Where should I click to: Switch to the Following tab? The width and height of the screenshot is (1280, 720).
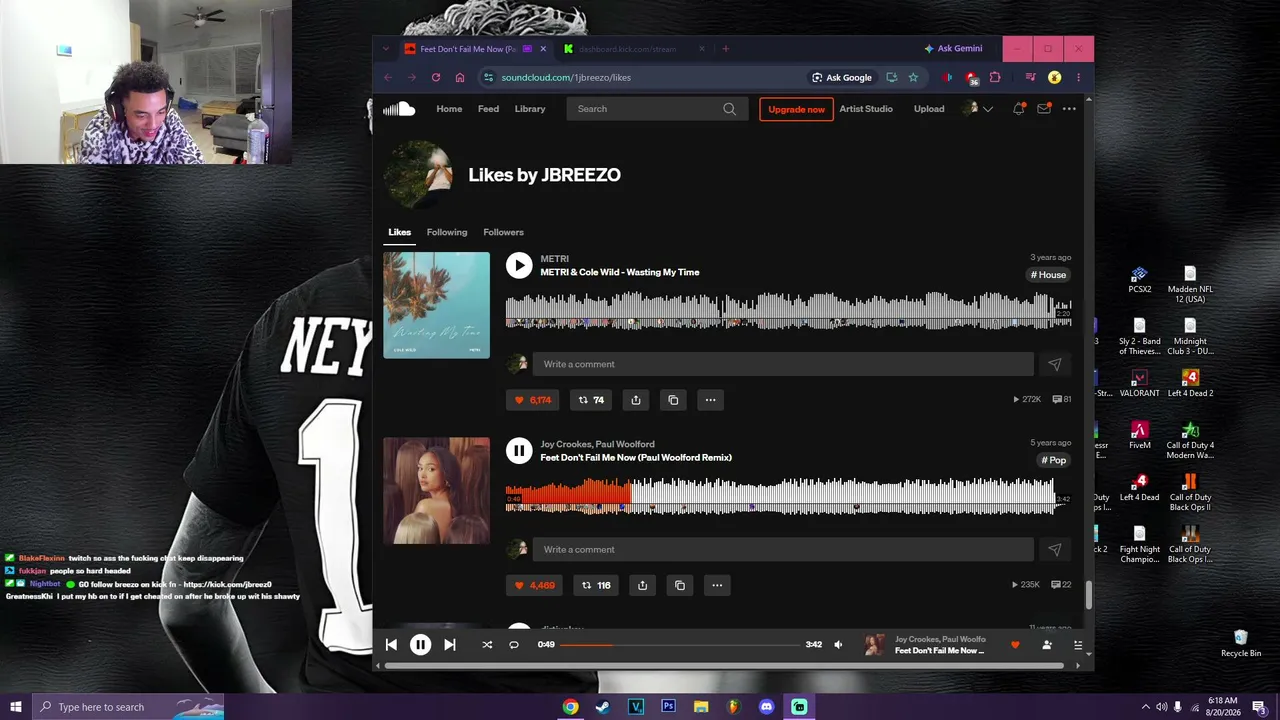447,232
